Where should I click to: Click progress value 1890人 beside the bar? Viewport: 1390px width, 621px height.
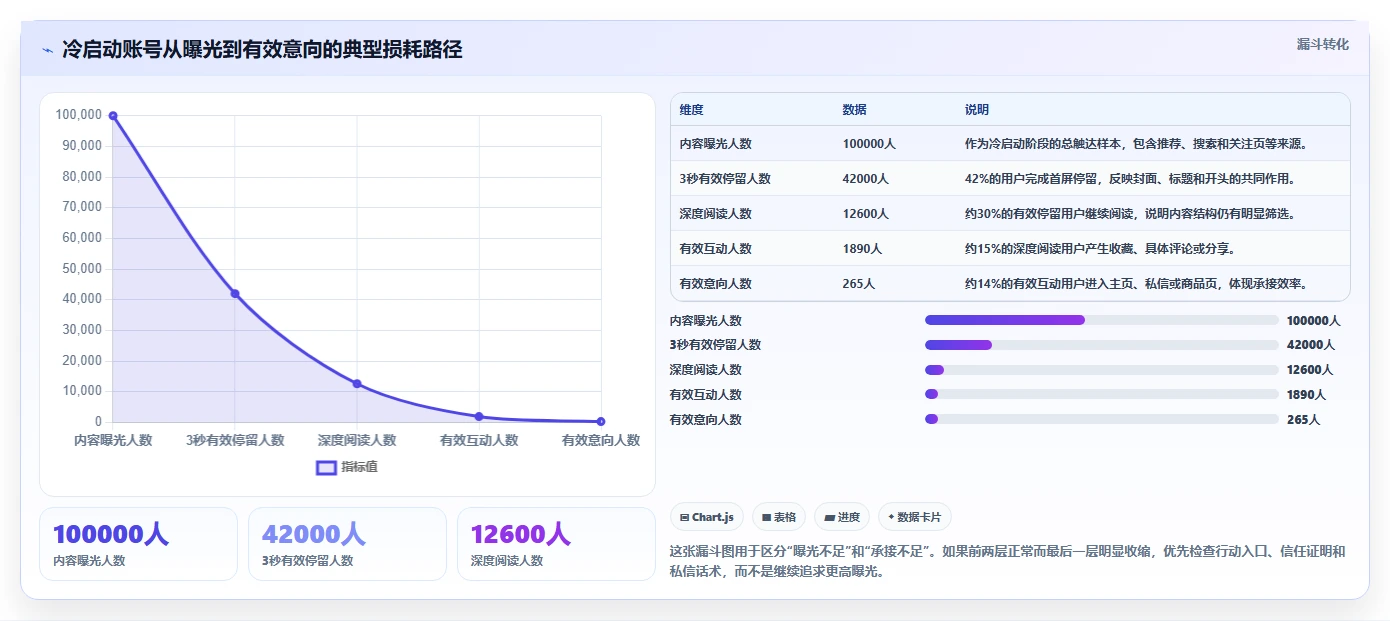[1306, 395]
